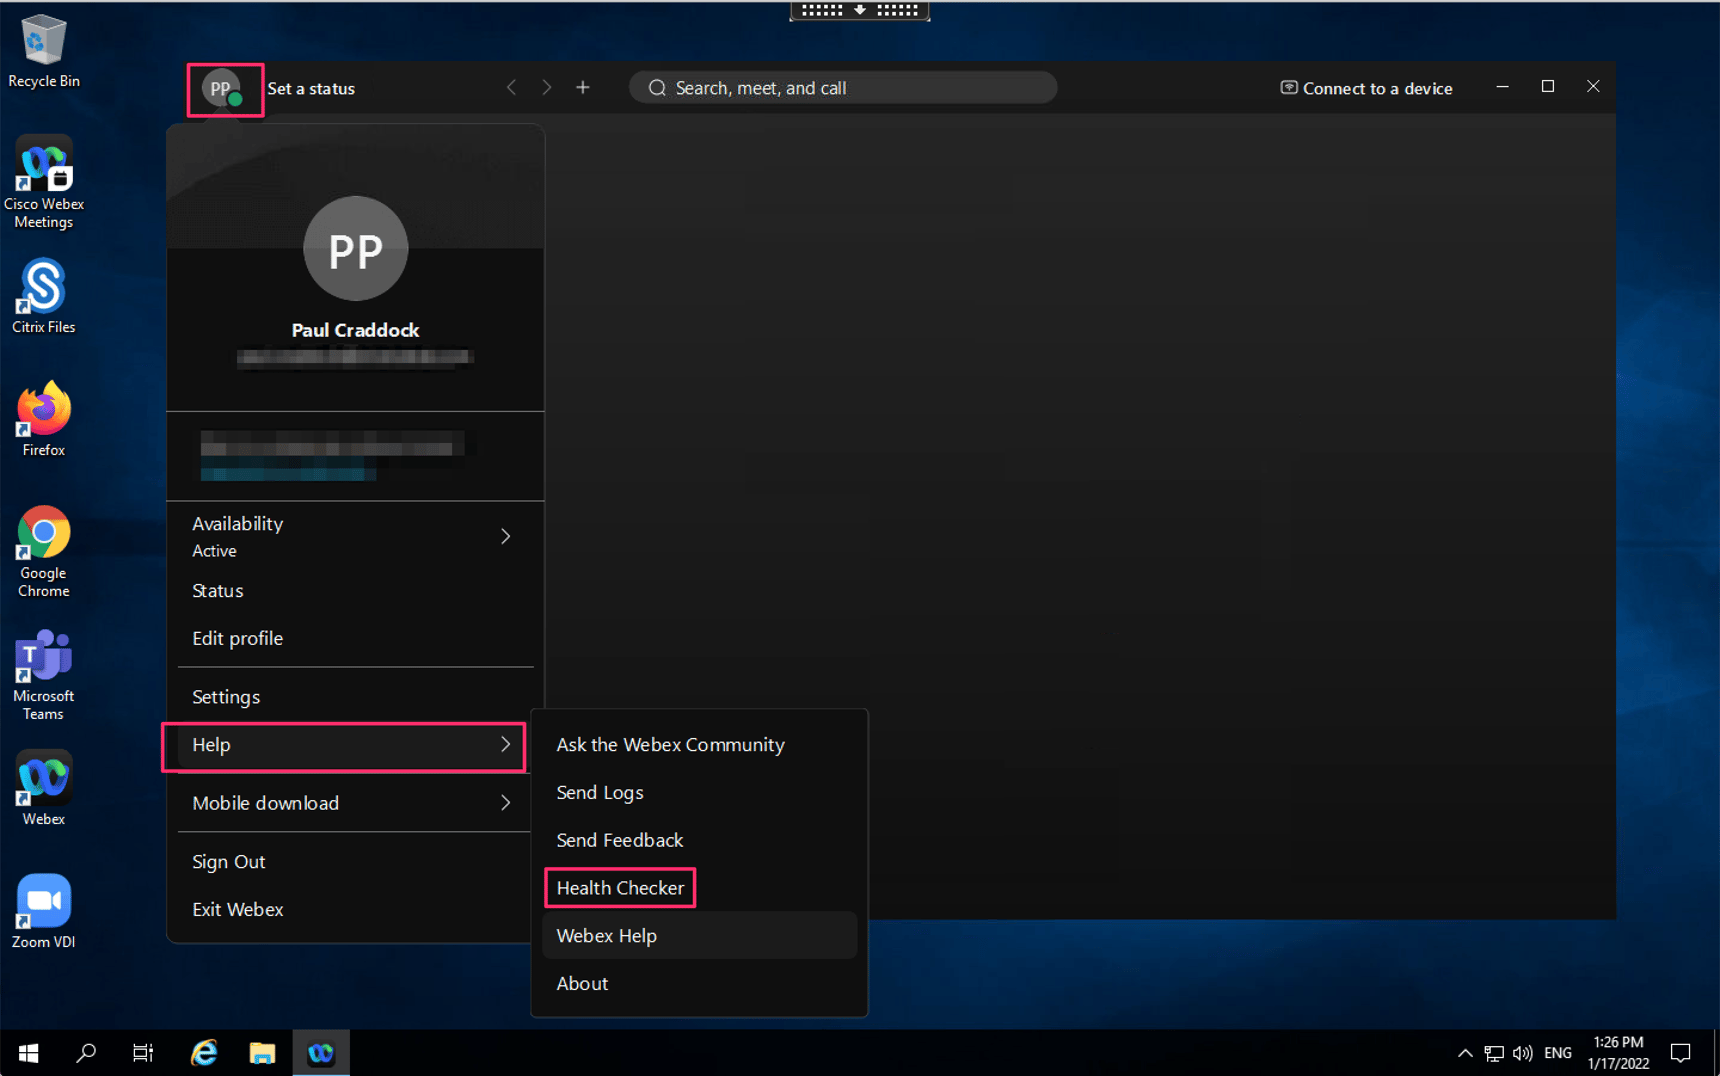Toggle the notifications icon in system tray
The height and width of the screenshot is (1076, 1720).
(1683, 1052)
